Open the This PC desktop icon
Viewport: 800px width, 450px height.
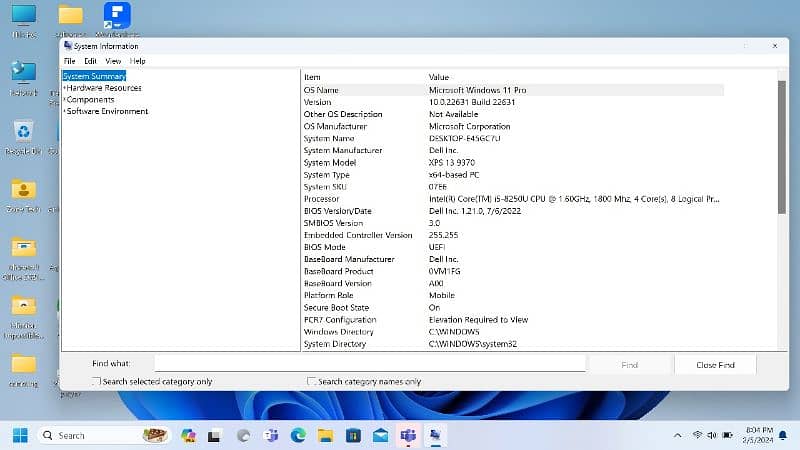click(23, 18)
